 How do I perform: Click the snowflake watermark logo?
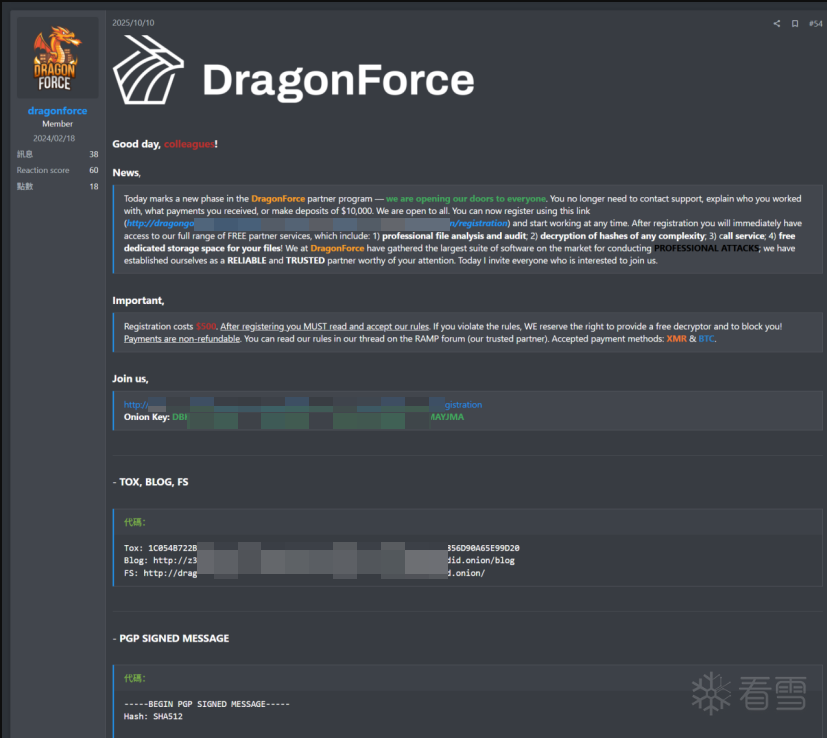pyautogui.click(x=711, y=692)
